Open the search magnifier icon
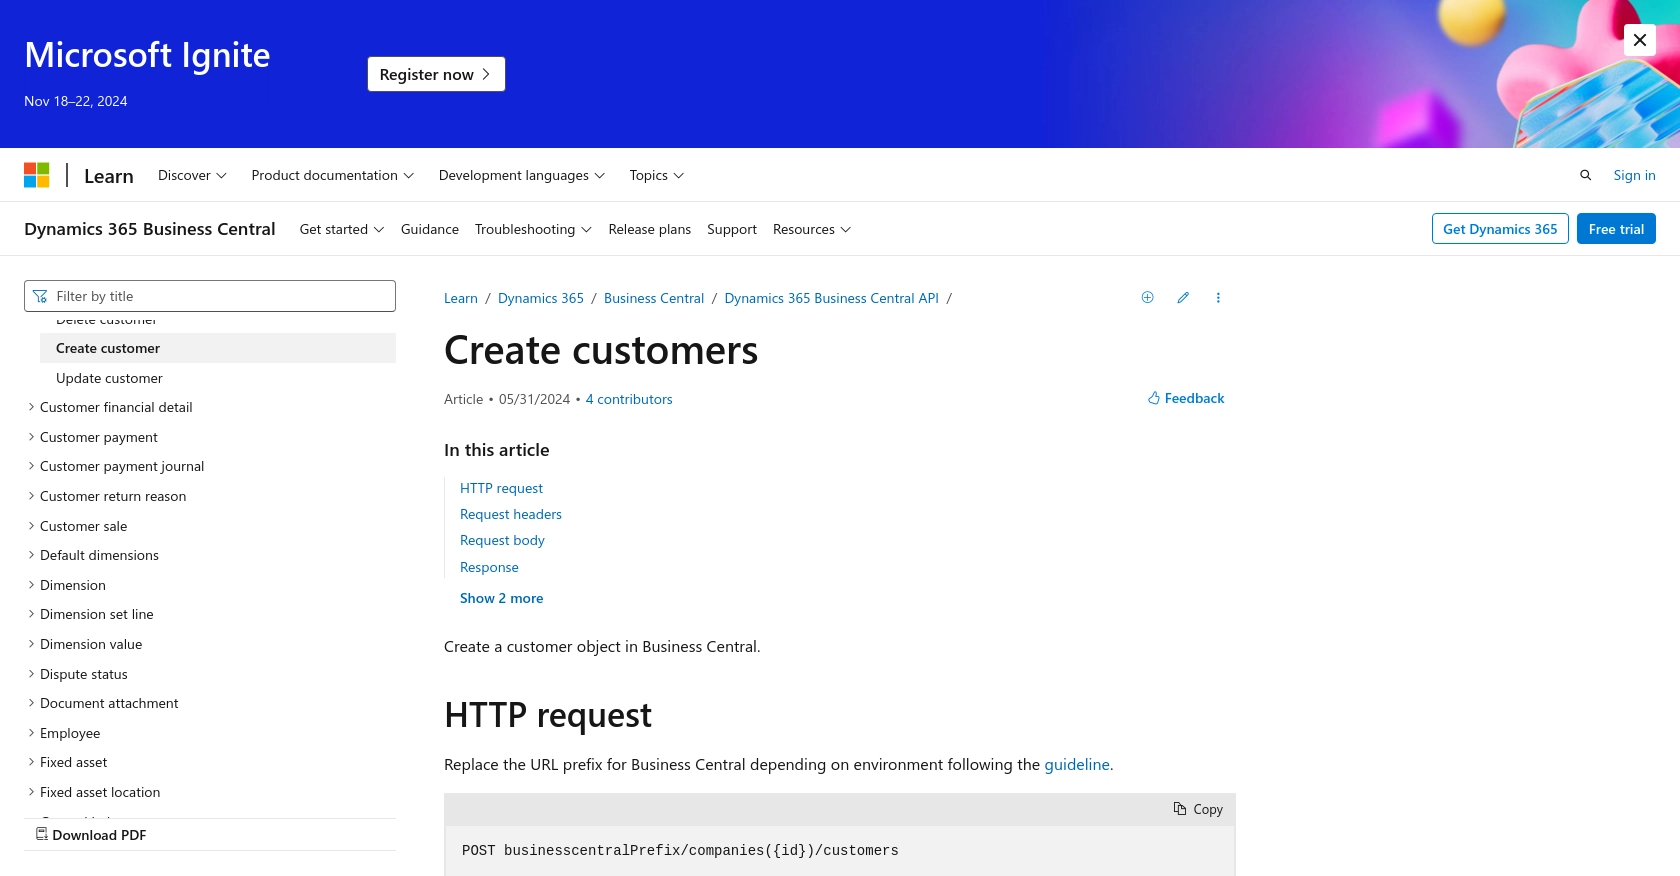The height and width of the screenshot is (876, 1680). click(x=1585, y=175)
